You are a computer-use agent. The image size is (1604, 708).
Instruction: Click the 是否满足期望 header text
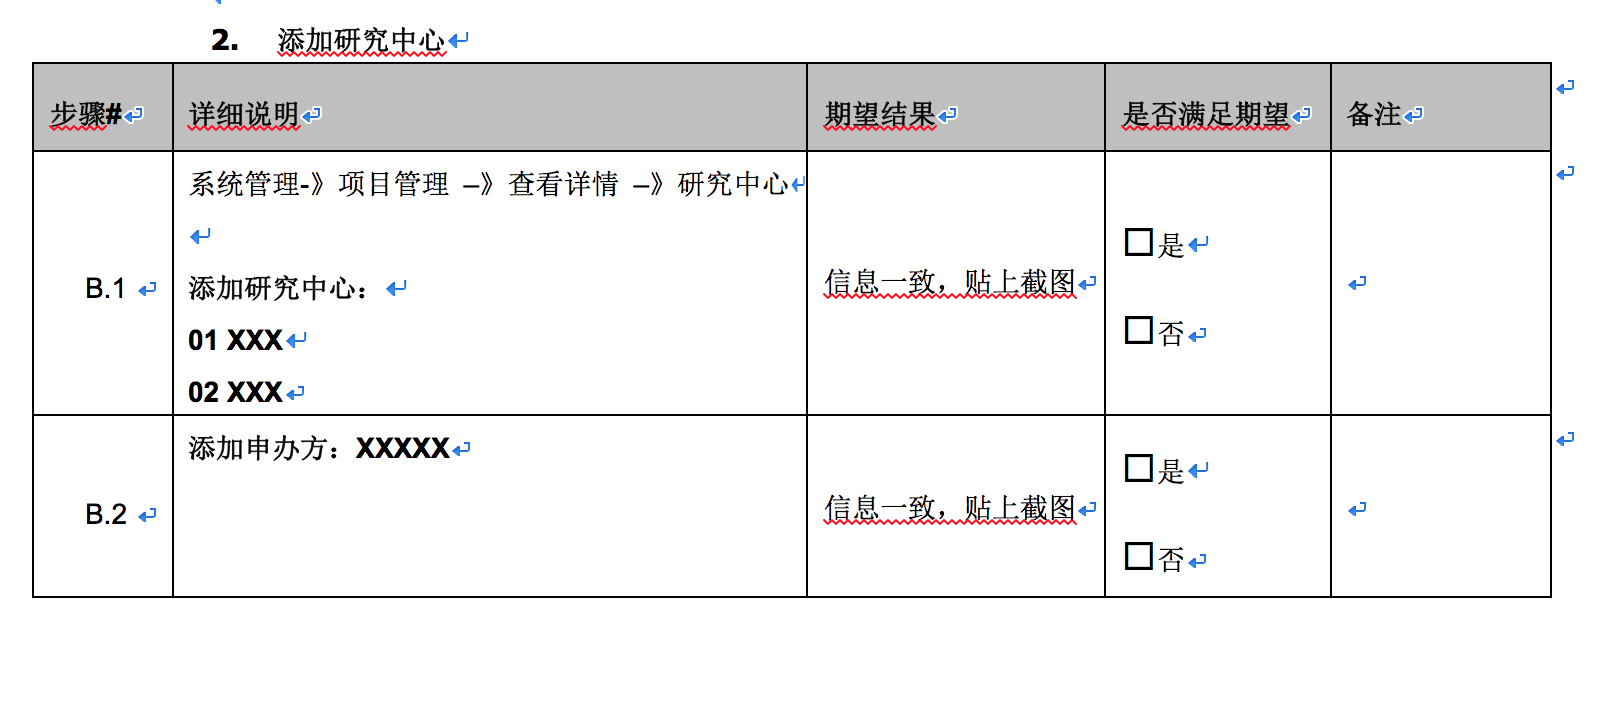point(1205,115)
